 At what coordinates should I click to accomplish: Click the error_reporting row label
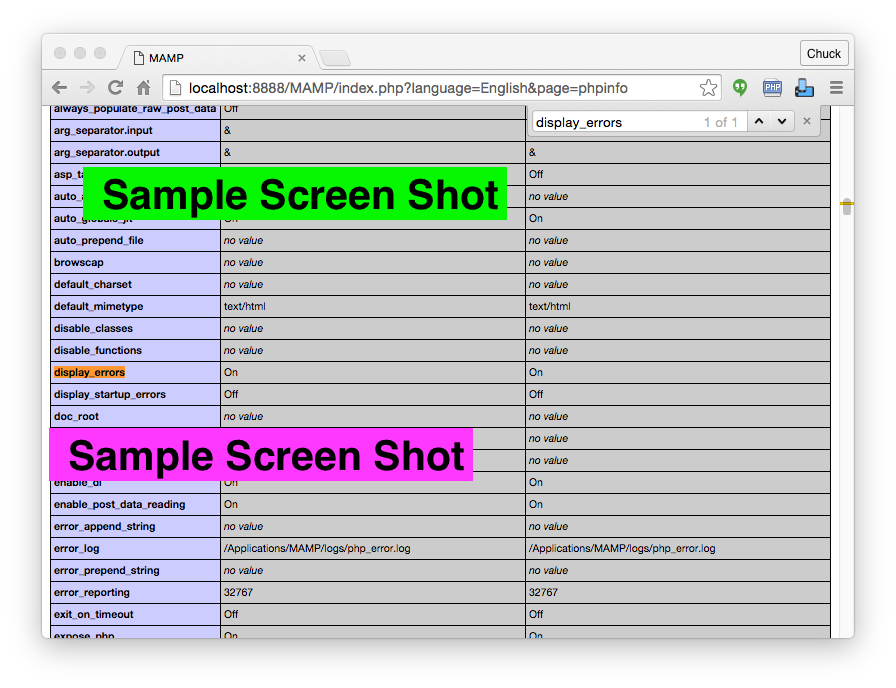point(92,593)
